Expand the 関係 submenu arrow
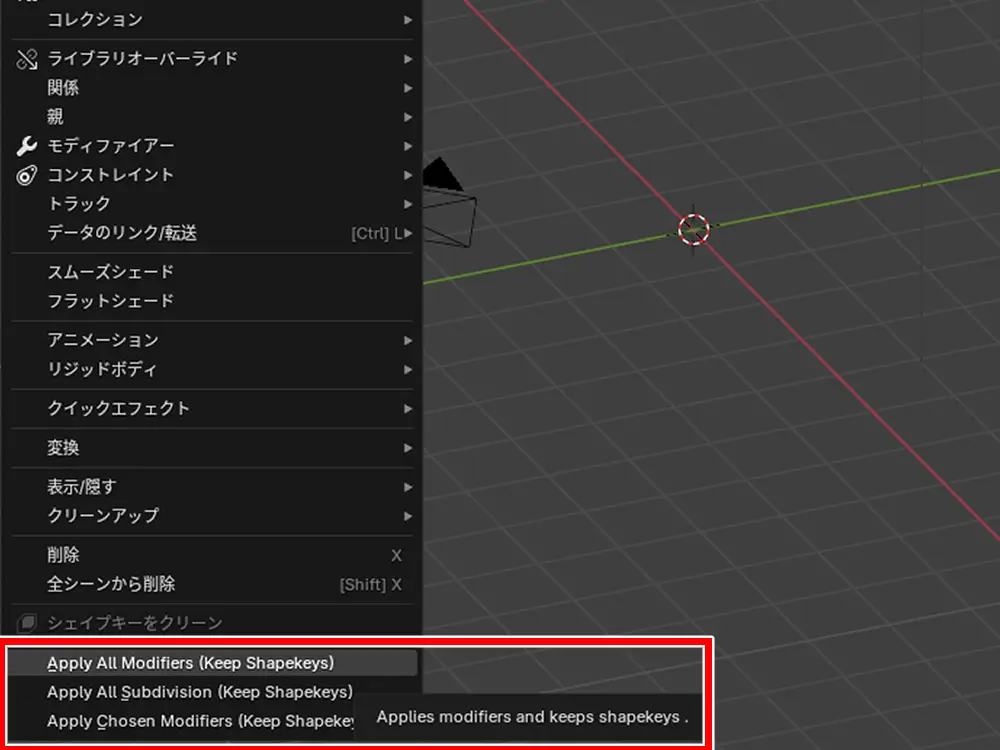Screen dimensions: 1000x750 [x=407, y=88]
